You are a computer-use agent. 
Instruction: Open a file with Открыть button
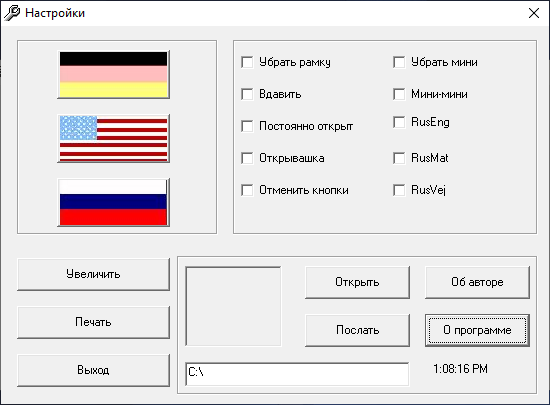click(357, 283)
